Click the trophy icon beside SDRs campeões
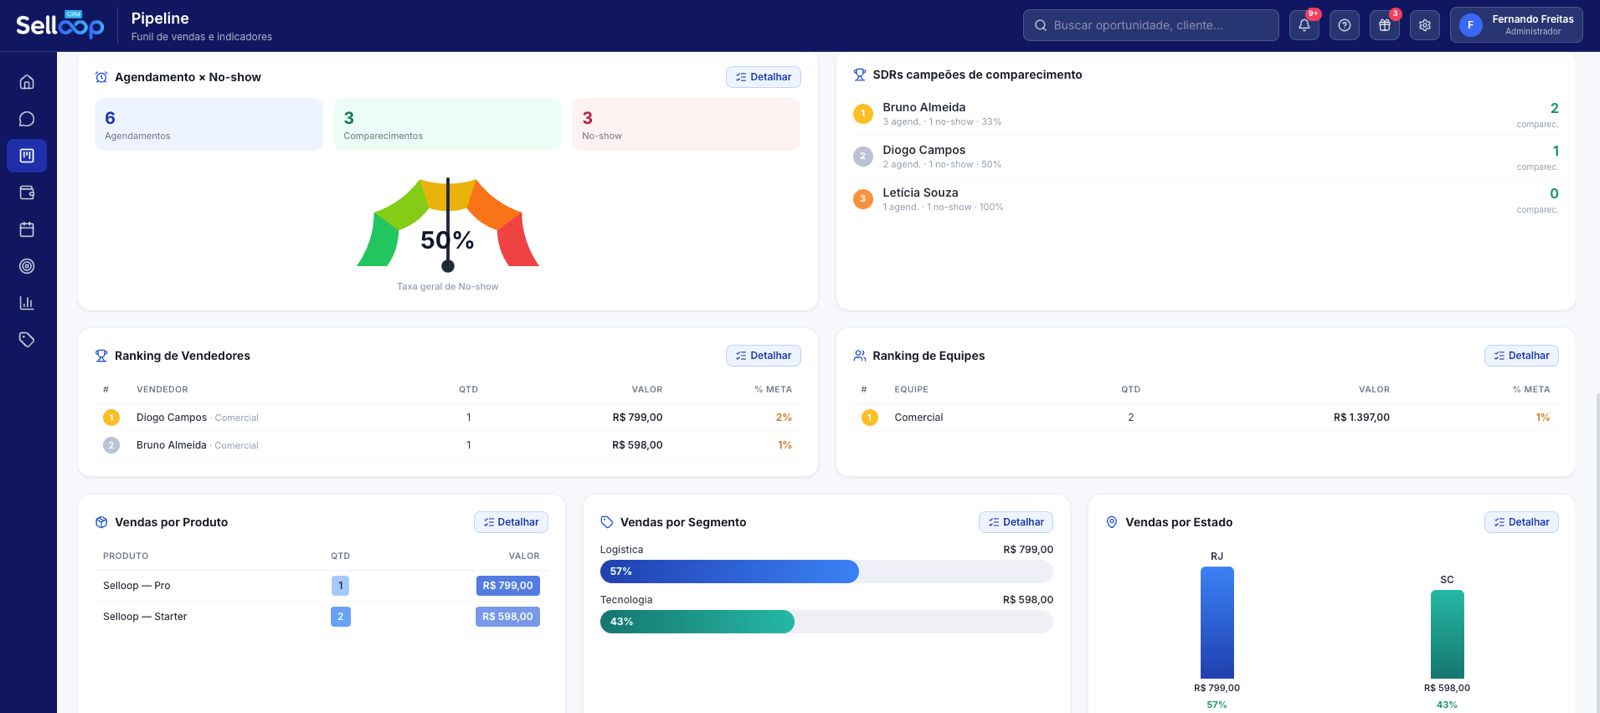1600x713 pixels. point(859,75)
